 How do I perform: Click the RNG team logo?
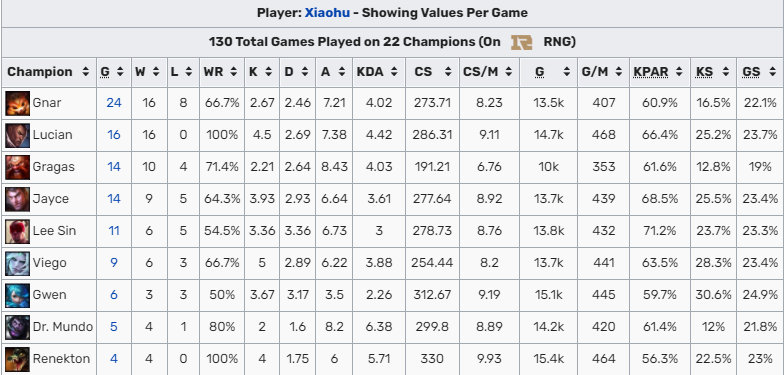click(522, 42)
